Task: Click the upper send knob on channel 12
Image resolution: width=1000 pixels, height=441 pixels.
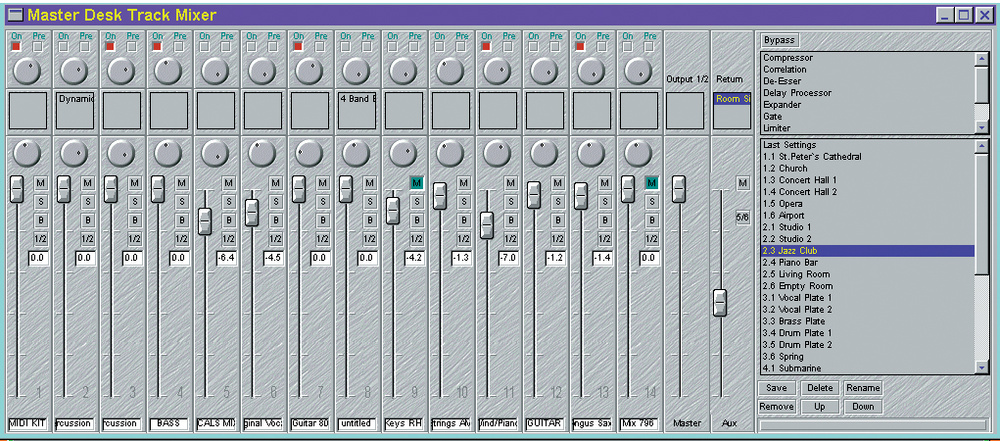Action: click(543, 71)
